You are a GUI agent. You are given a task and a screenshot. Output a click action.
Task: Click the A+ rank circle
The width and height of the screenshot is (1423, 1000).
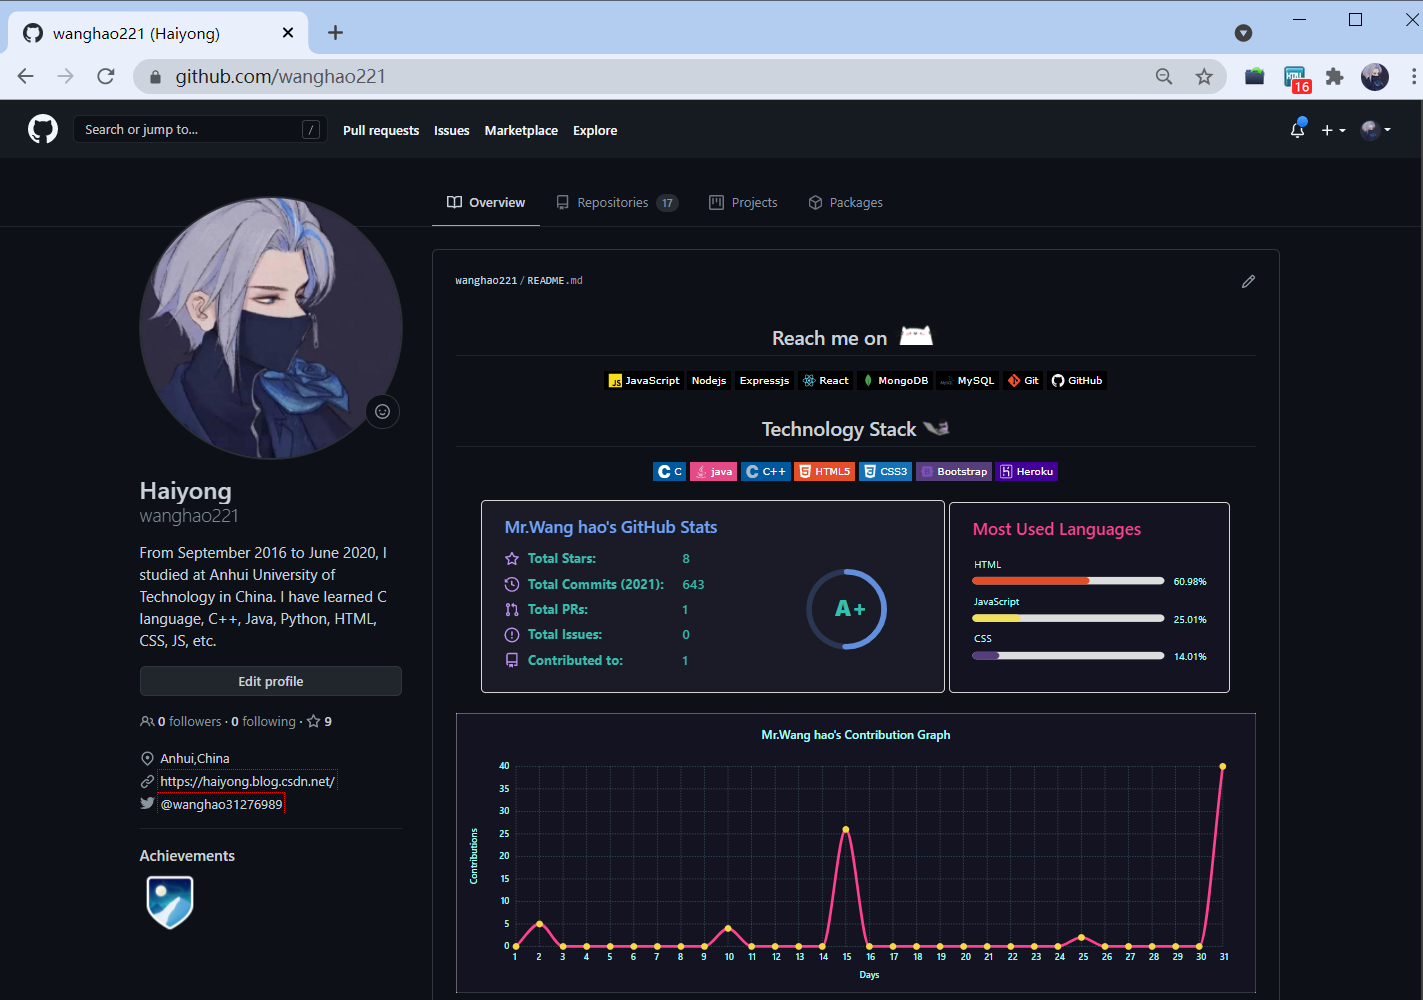tap(847, 609)
